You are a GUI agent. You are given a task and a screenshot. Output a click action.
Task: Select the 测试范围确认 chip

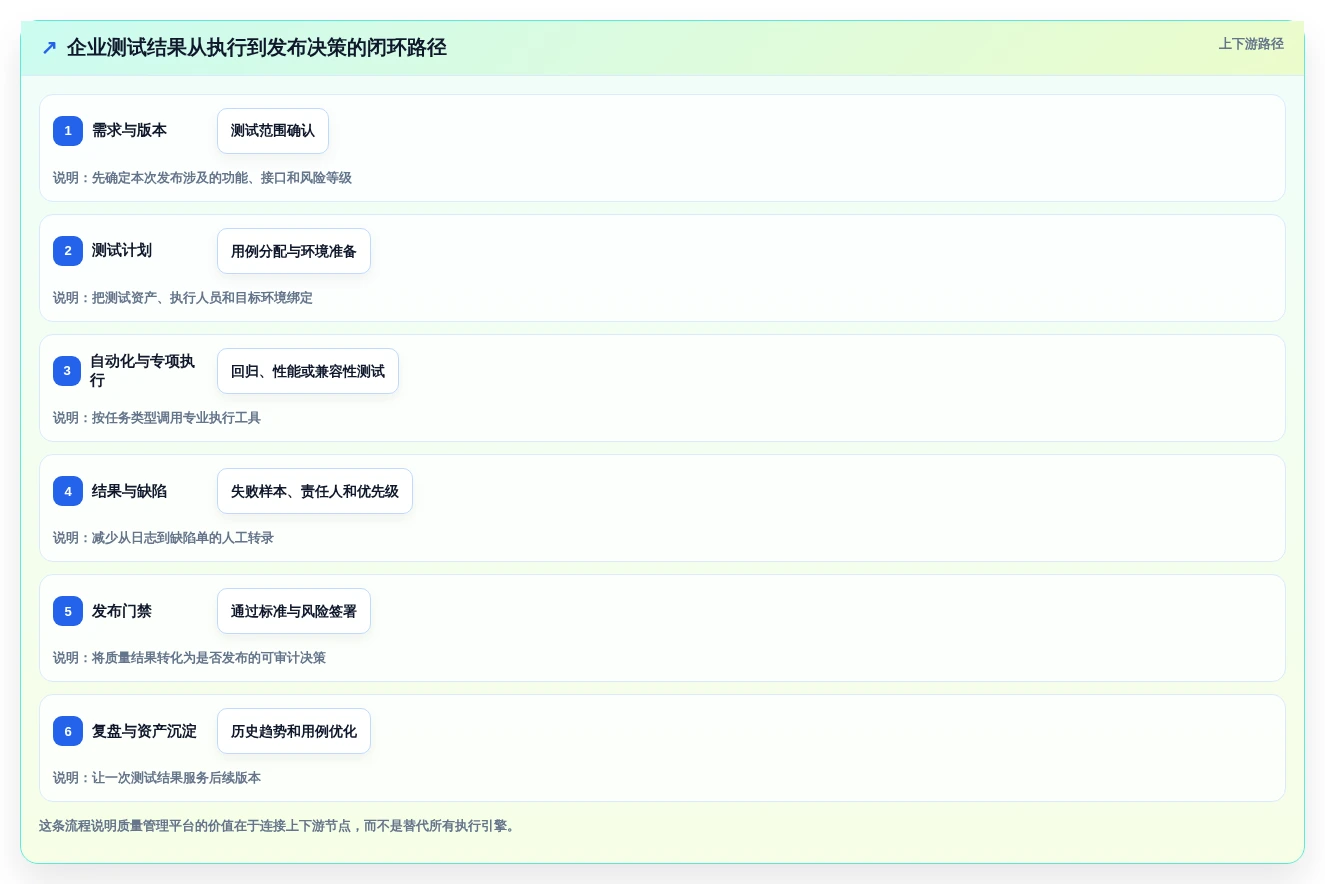click(273, 131)
